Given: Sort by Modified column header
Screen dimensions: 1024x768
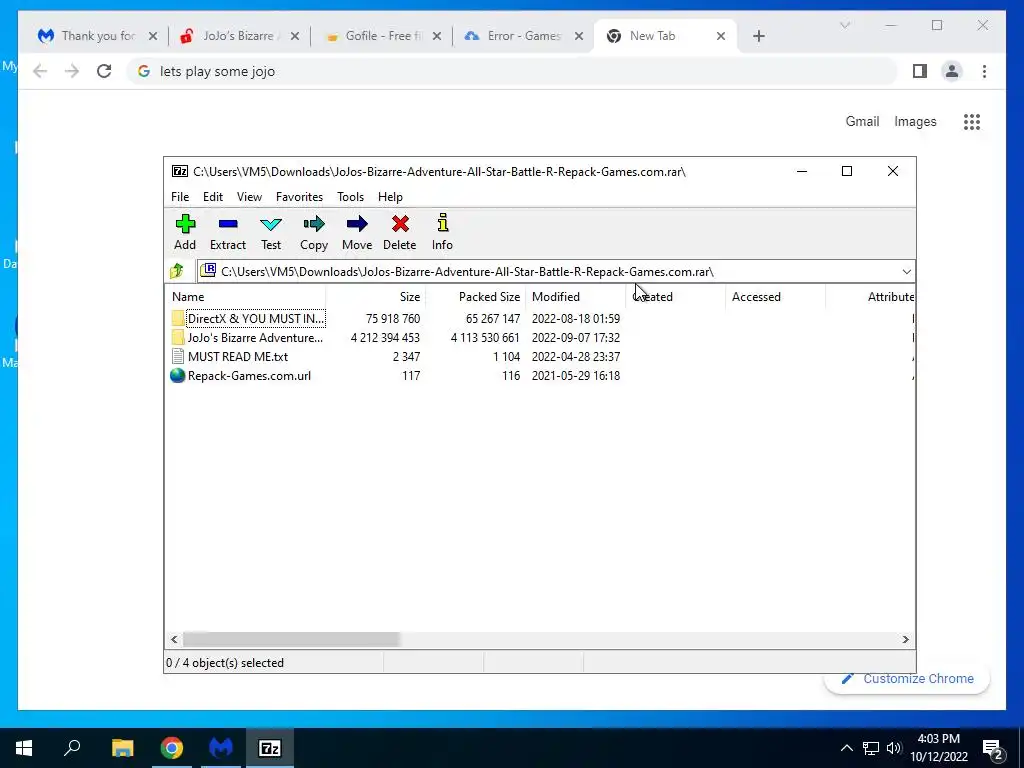Looking at the screenshot, I should pyautogui.click(x=575, y=296).
